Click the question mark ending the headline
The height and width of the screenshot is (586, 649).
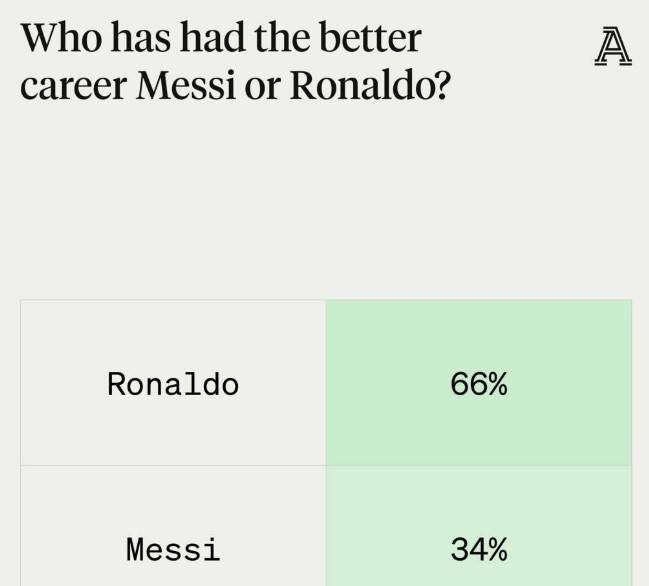[441, 87]
